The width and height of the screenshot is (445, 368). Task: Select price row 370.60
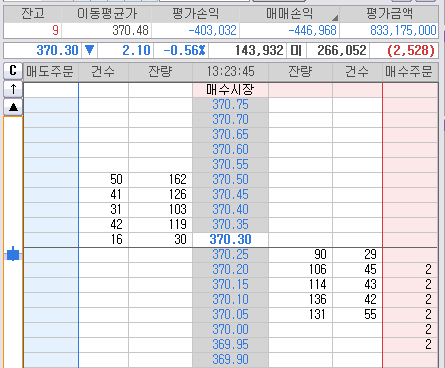[230, 150]
